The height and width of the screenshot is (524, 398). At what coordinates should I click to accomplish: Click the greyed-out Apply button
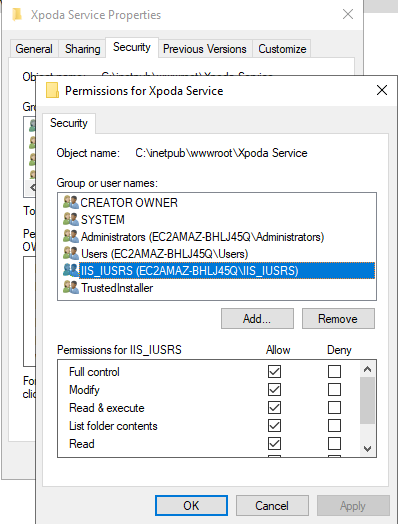click(353, 505)
